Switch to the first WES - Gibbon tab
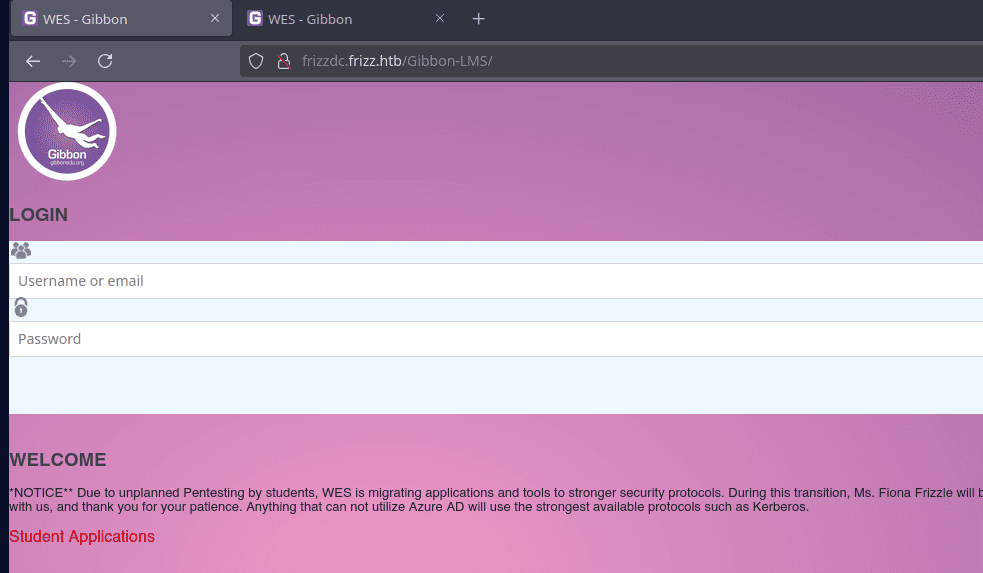Viewport: 983px width, 573px height. pos(110,19)
